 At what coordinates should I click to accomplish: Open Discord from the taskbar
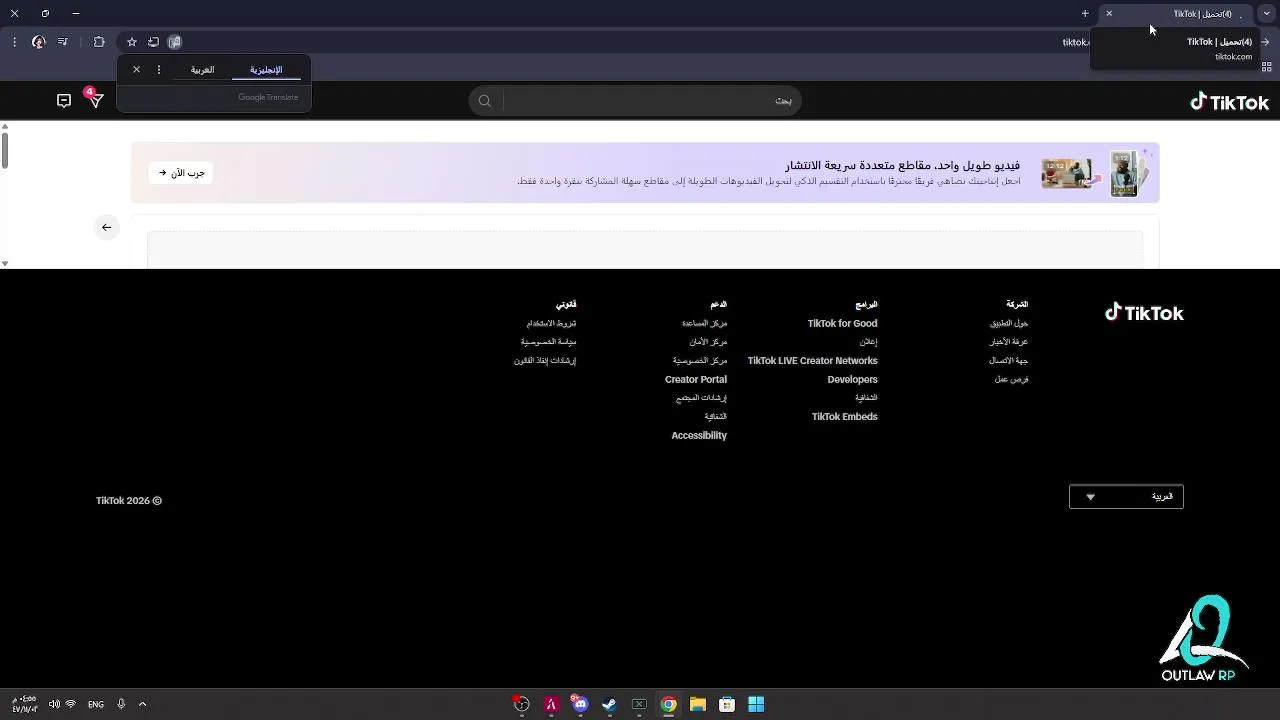coord(579,704)
